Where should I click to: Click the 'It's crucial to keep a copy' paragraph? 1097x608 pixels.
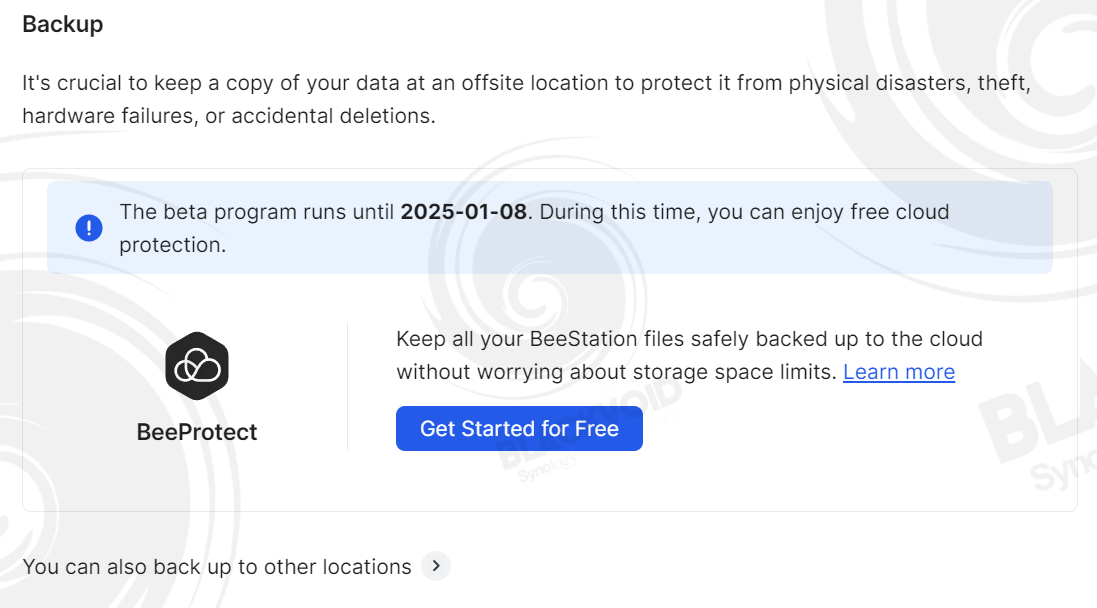pos(527,99)
